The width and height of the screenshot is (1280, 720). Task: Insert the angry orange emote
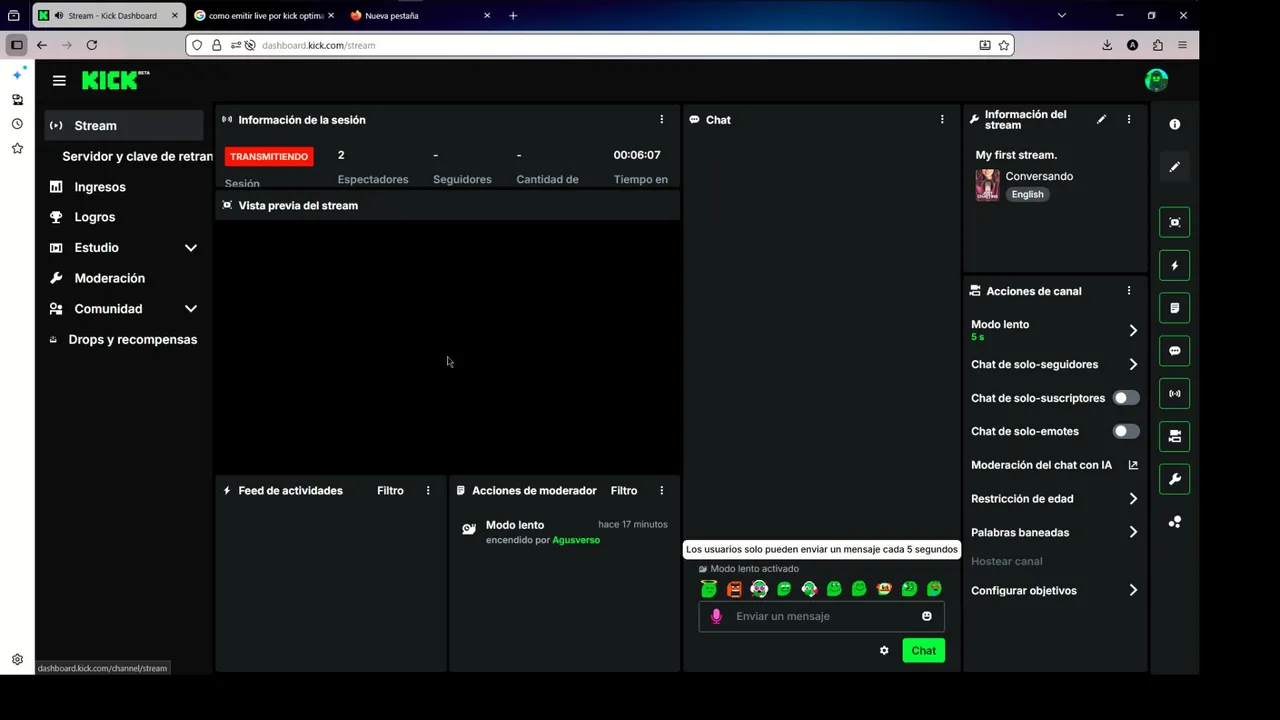[734, 589]
